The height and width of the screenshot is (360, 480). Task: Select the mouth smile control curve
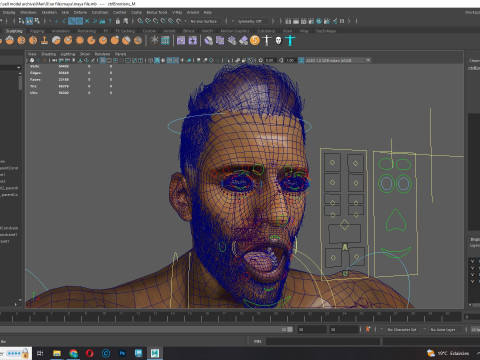click(x=396, y=252)
